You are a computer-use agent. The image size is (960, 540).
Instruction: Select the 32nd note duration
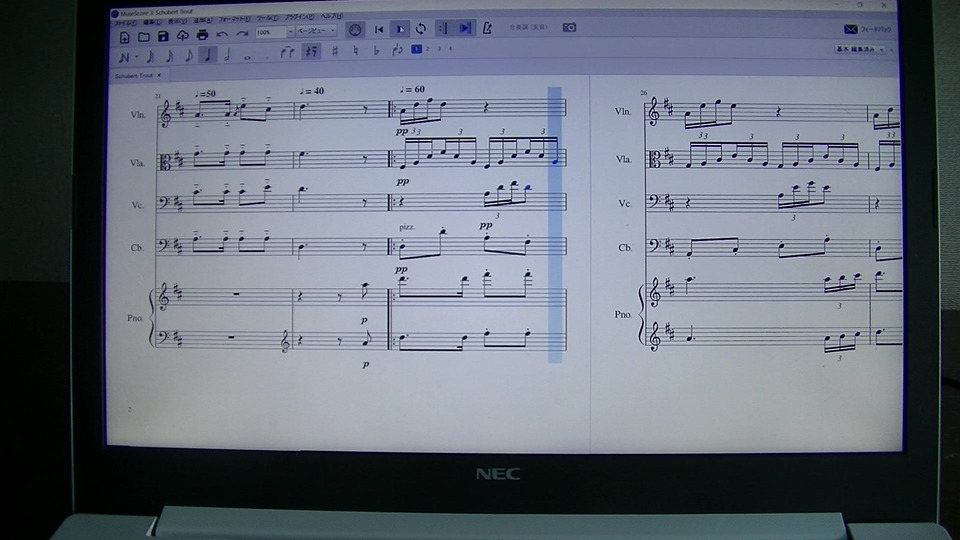click(150, 56)
